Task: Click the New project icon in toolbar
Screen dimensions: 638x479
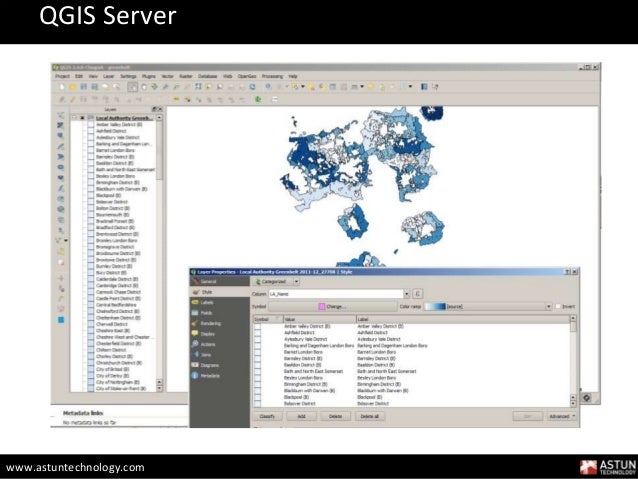Action: point(62,87)
